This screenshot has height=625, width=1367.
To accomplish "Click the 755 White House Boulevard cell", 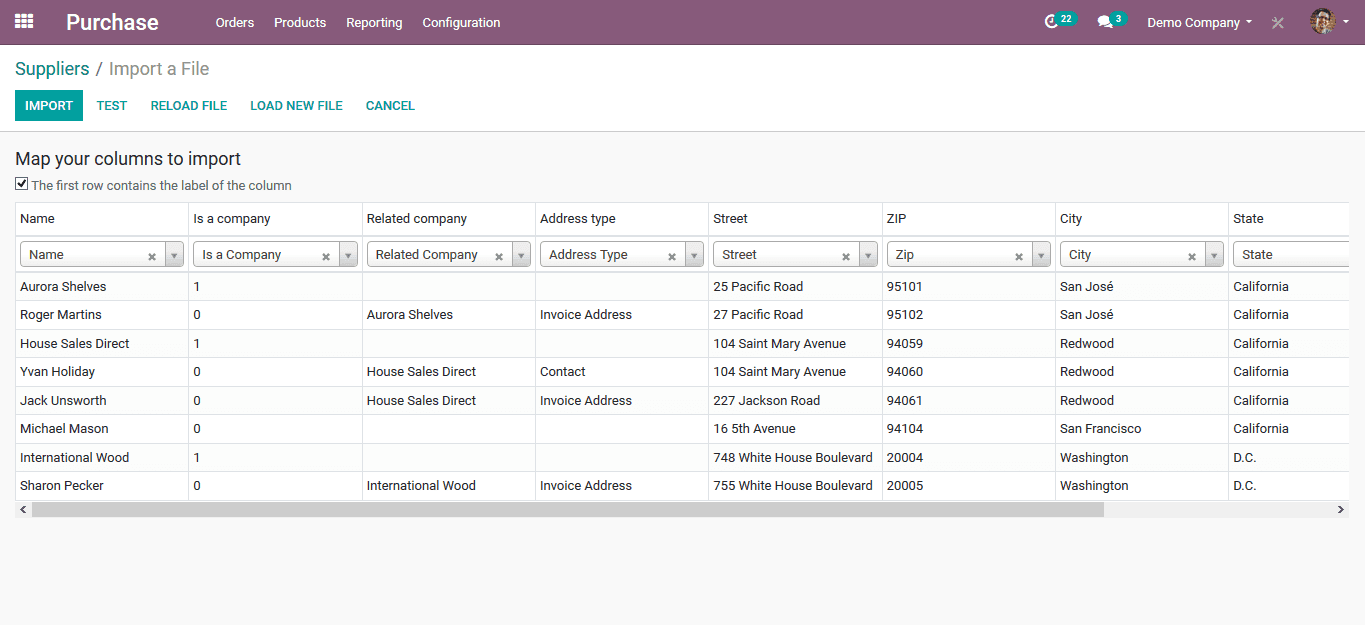I will click(793, 485).
